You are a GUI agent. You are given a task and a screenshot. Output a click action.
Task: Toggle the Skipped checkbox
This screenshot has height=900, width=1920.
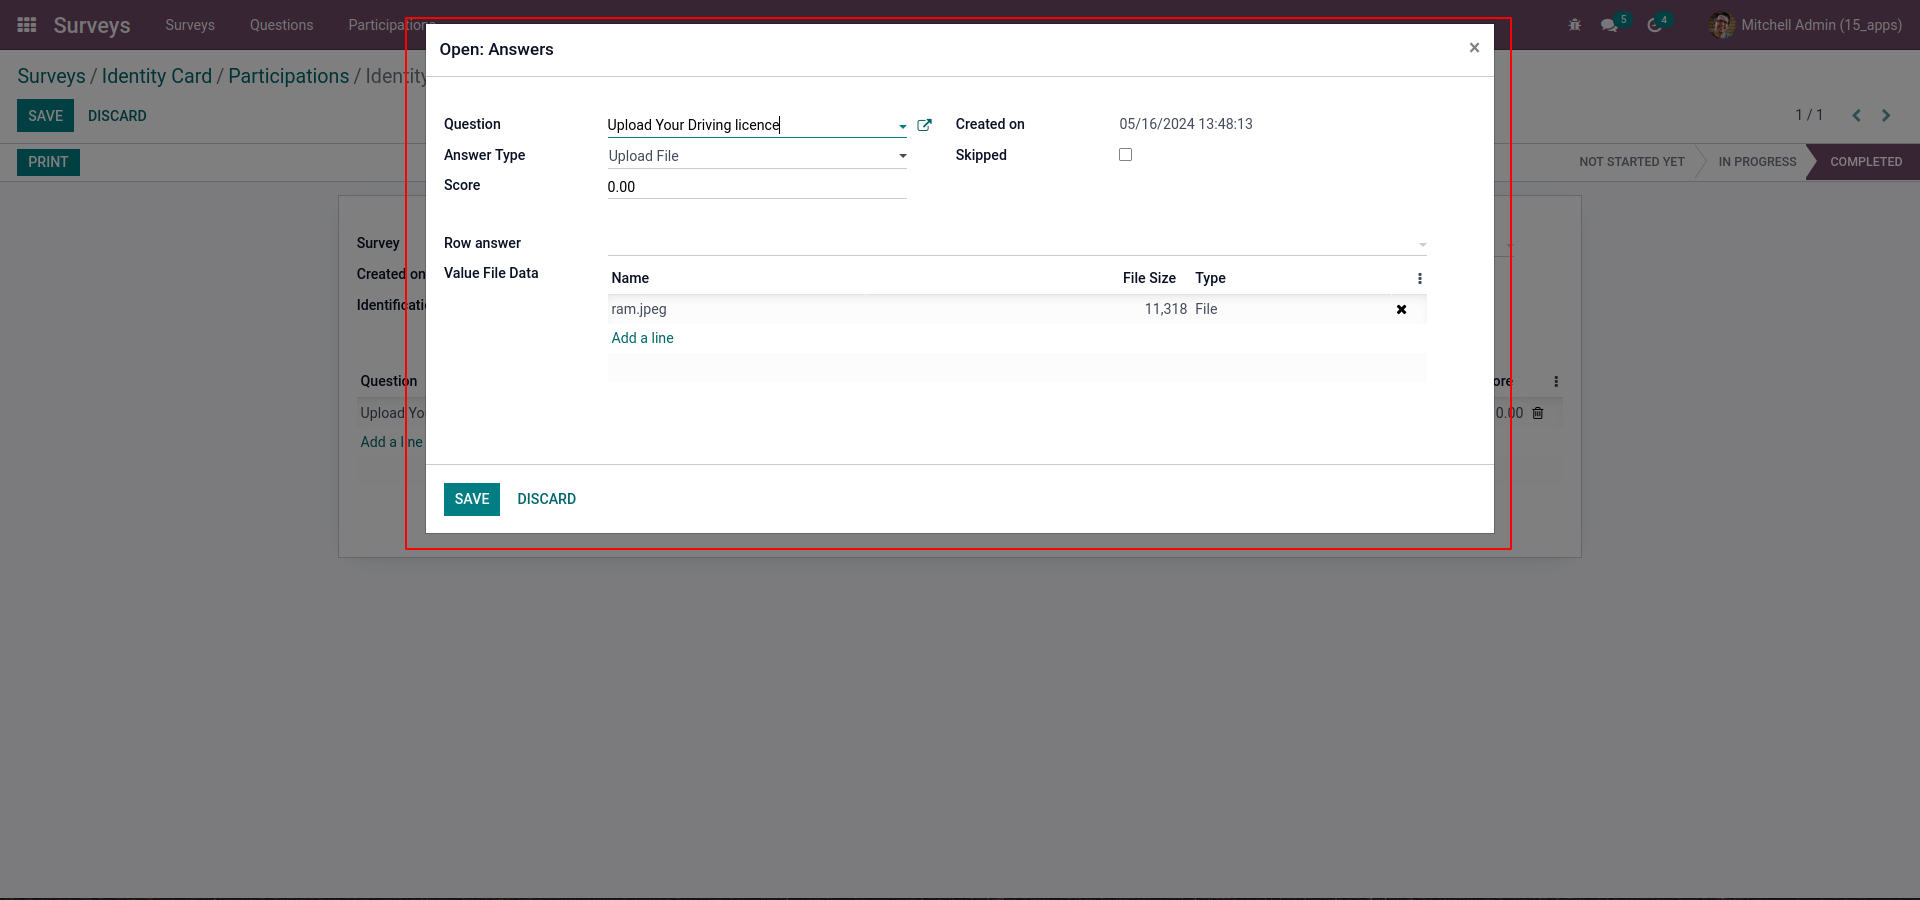click(x=1125, y=155)
